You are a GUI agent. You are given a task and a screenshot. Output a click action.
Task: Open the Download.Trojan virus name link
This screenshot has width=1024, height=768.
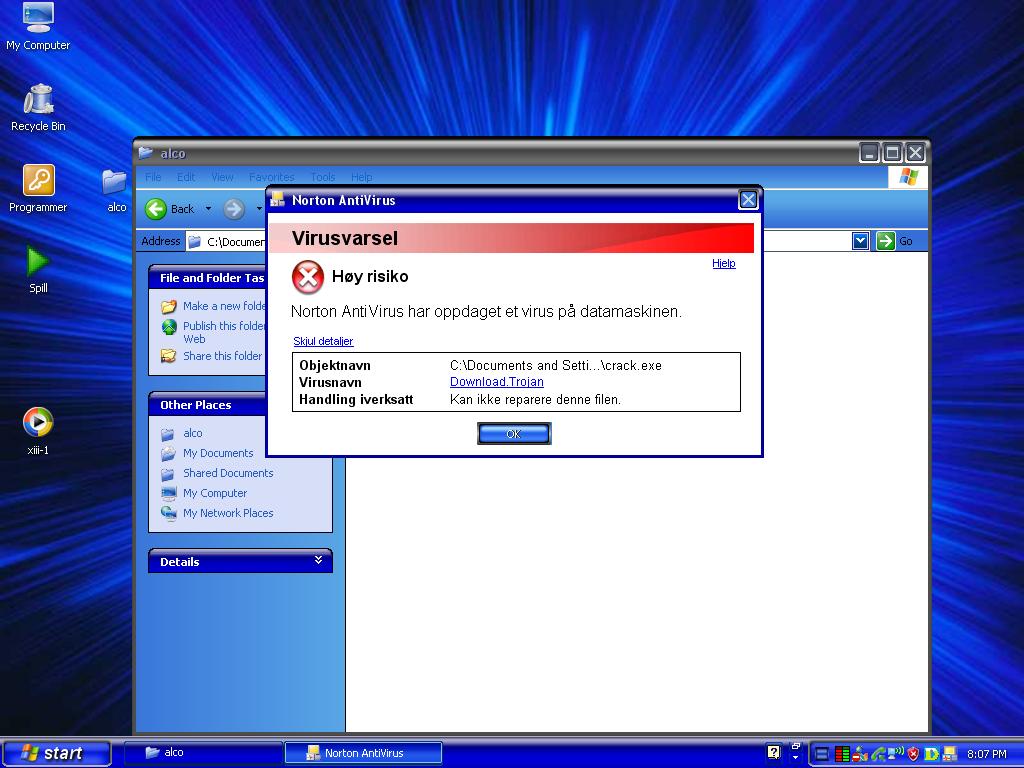click(496, 382)
